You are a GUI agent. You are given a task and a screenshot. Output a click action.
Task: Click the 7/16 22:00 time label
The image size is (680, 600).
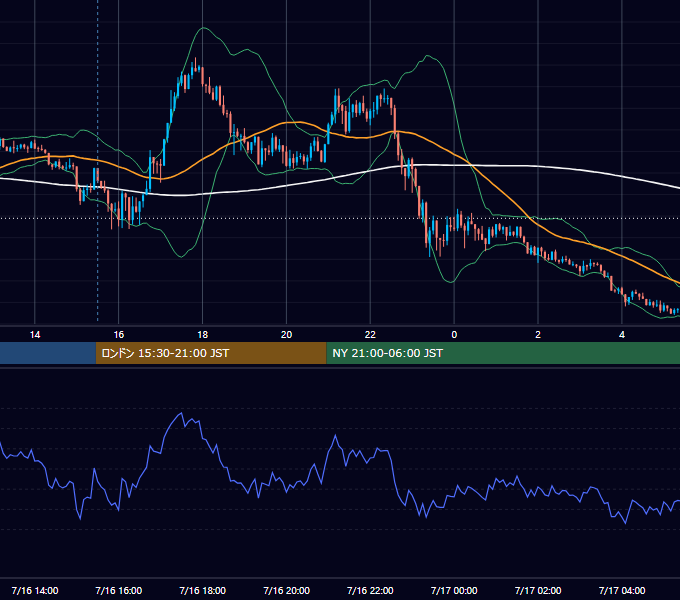370,590
